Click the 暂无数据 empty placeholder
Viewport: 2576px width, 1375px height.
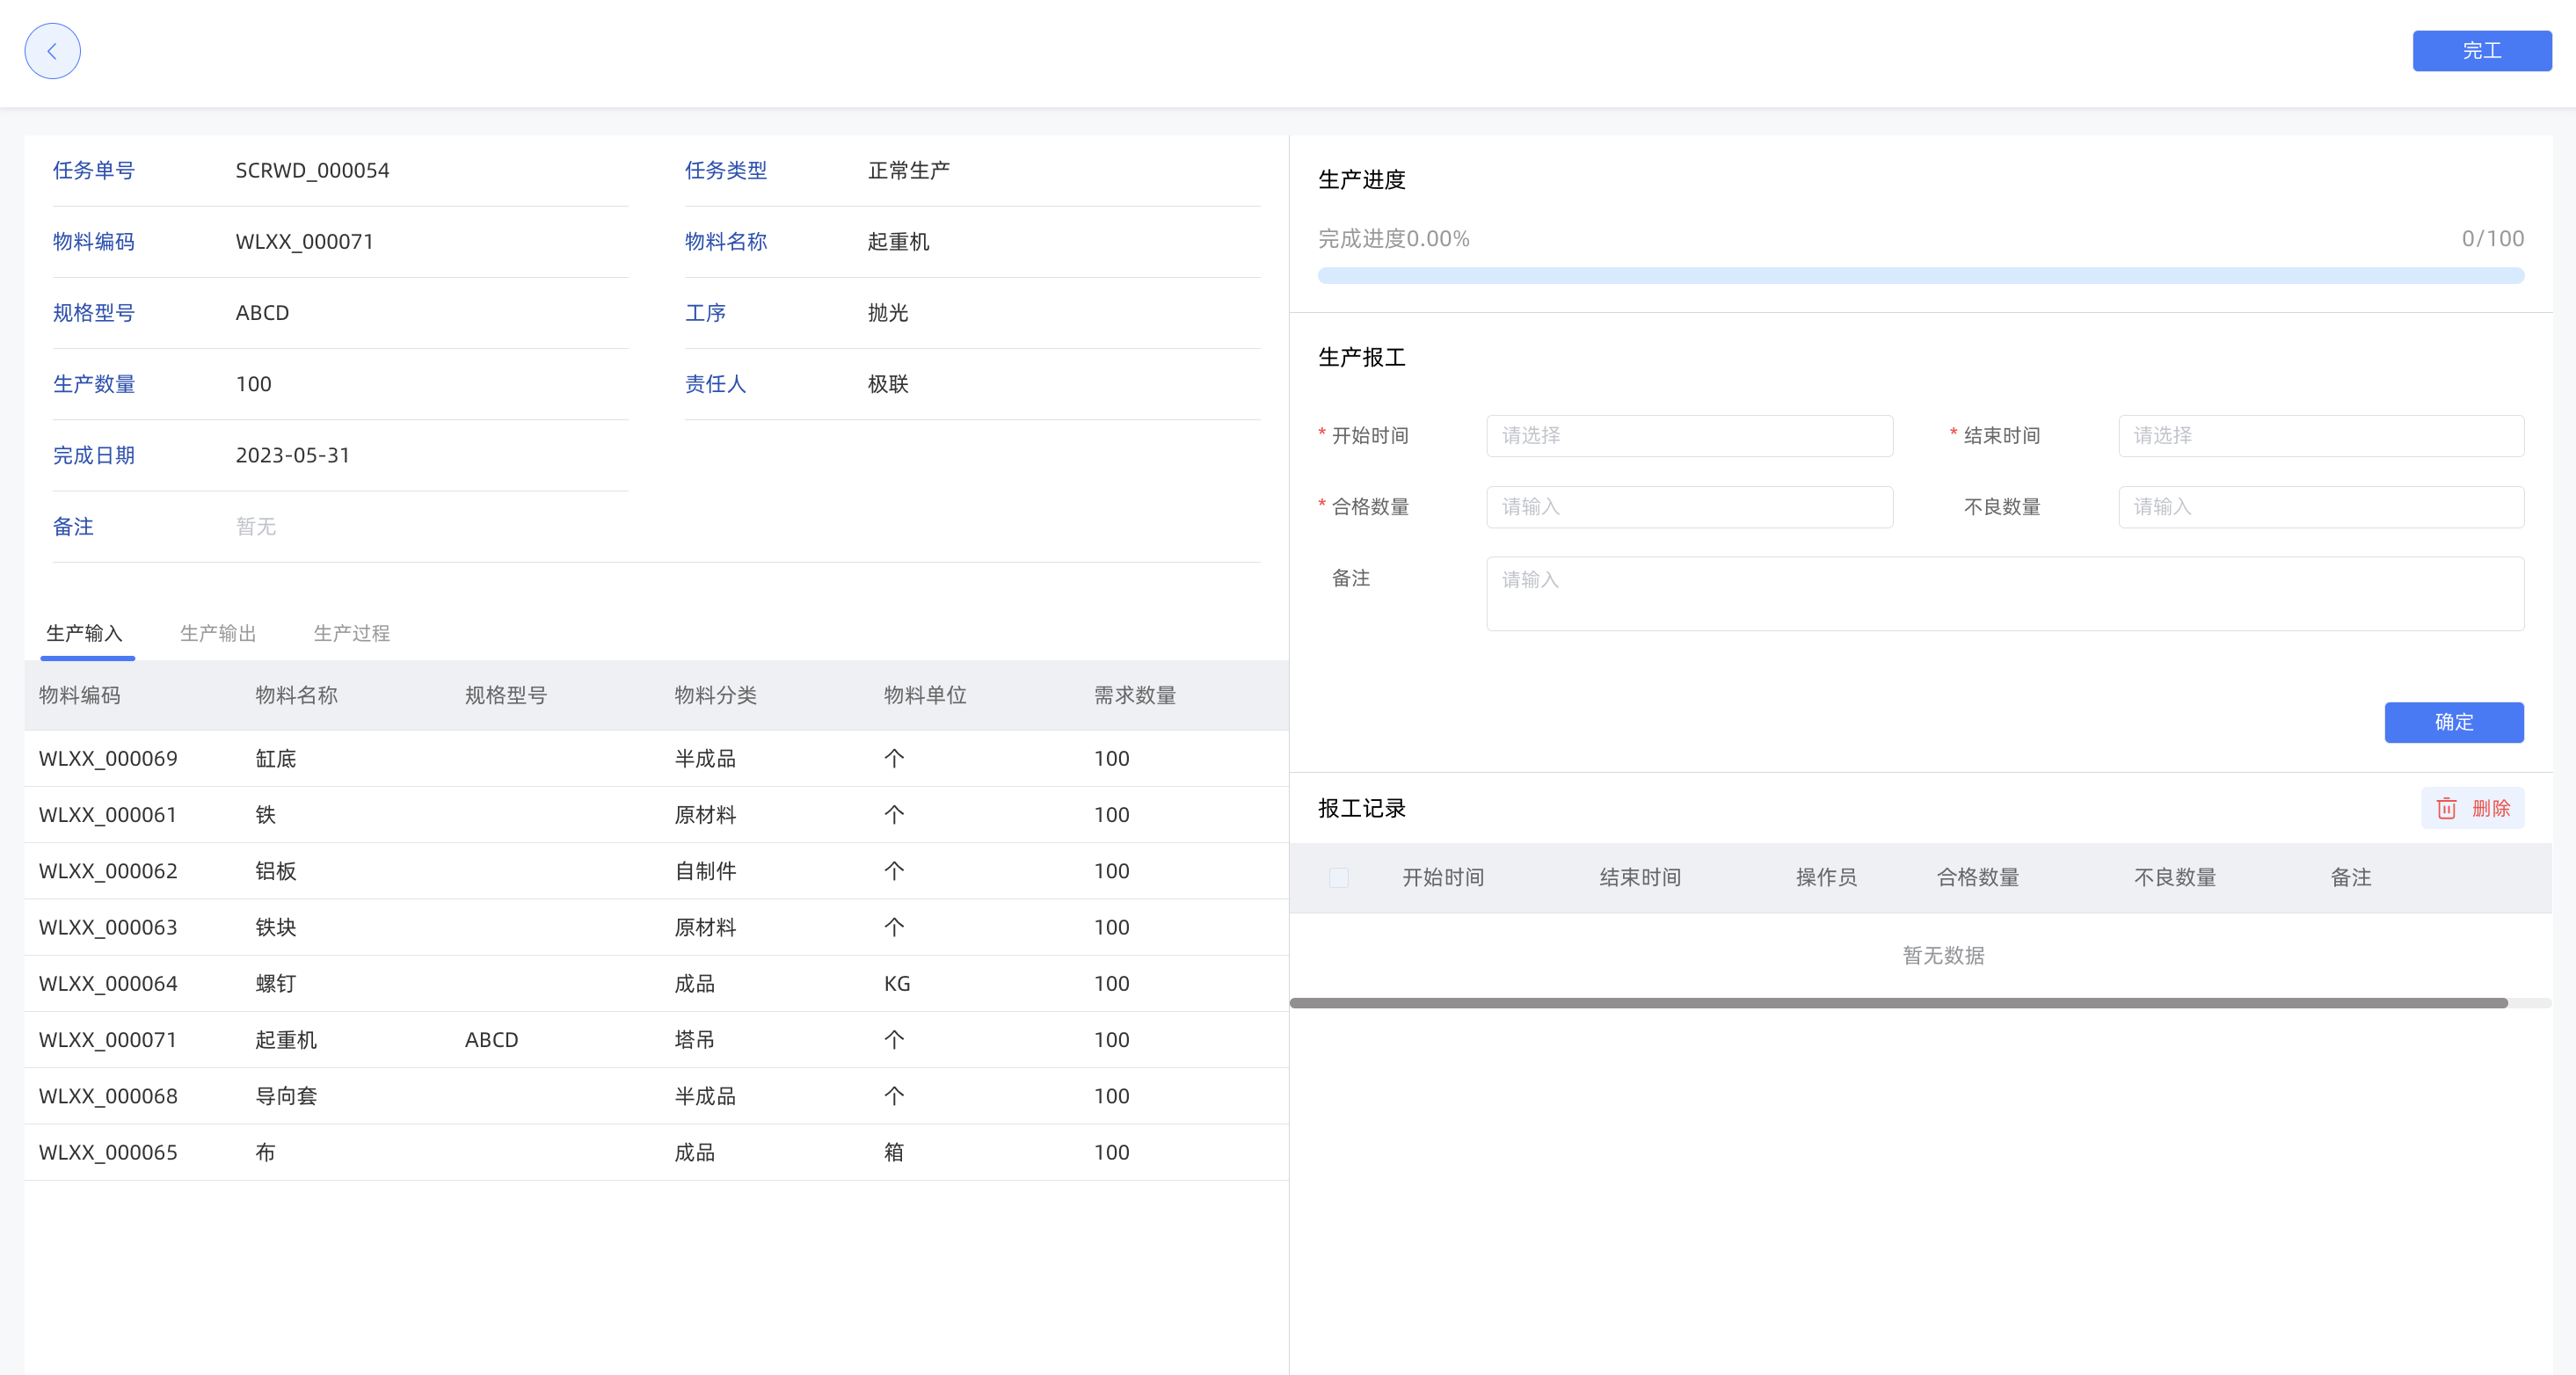coord(1943,956)
